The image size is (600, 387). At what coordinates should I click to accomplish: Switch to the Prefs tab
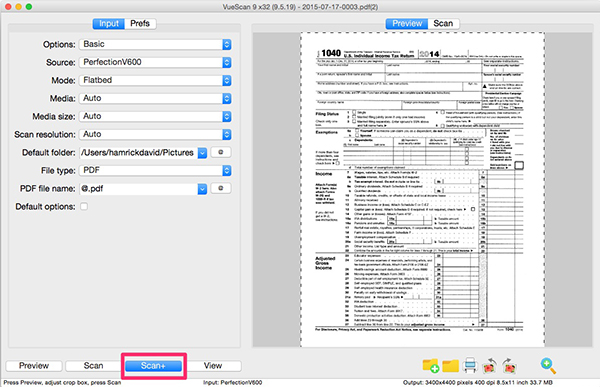tap(140, 23)
